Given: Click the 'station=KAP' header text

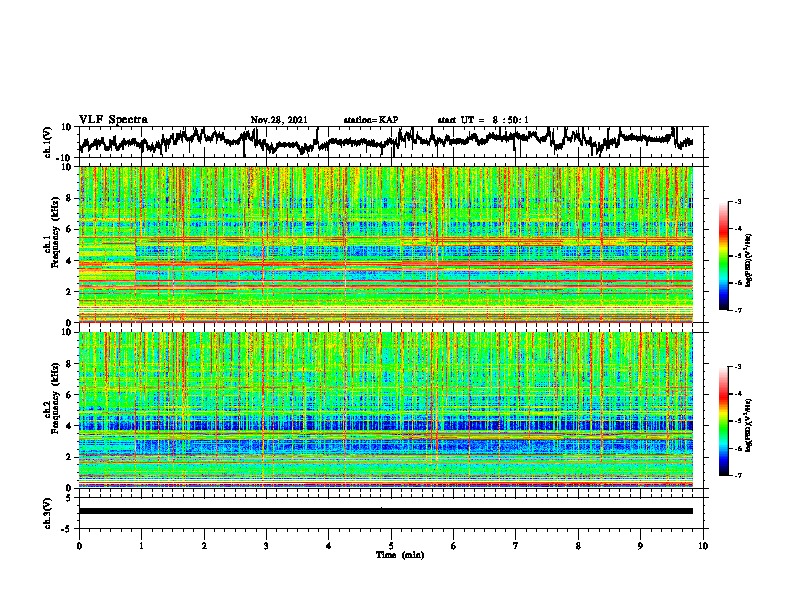Looking at the screenshot, I should [371, 120].
